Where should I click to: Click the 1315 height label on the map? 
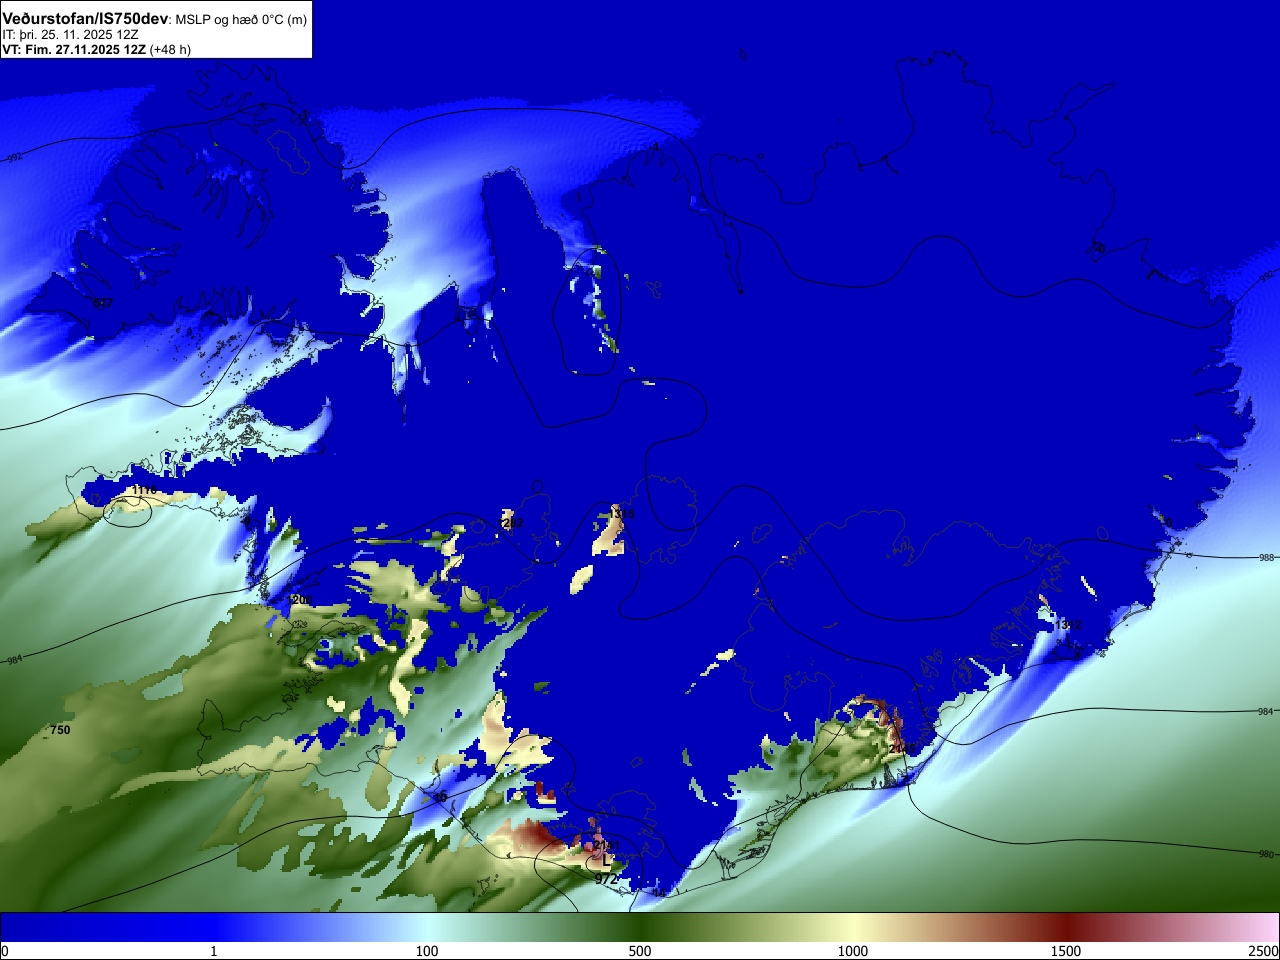click(621, 514)
